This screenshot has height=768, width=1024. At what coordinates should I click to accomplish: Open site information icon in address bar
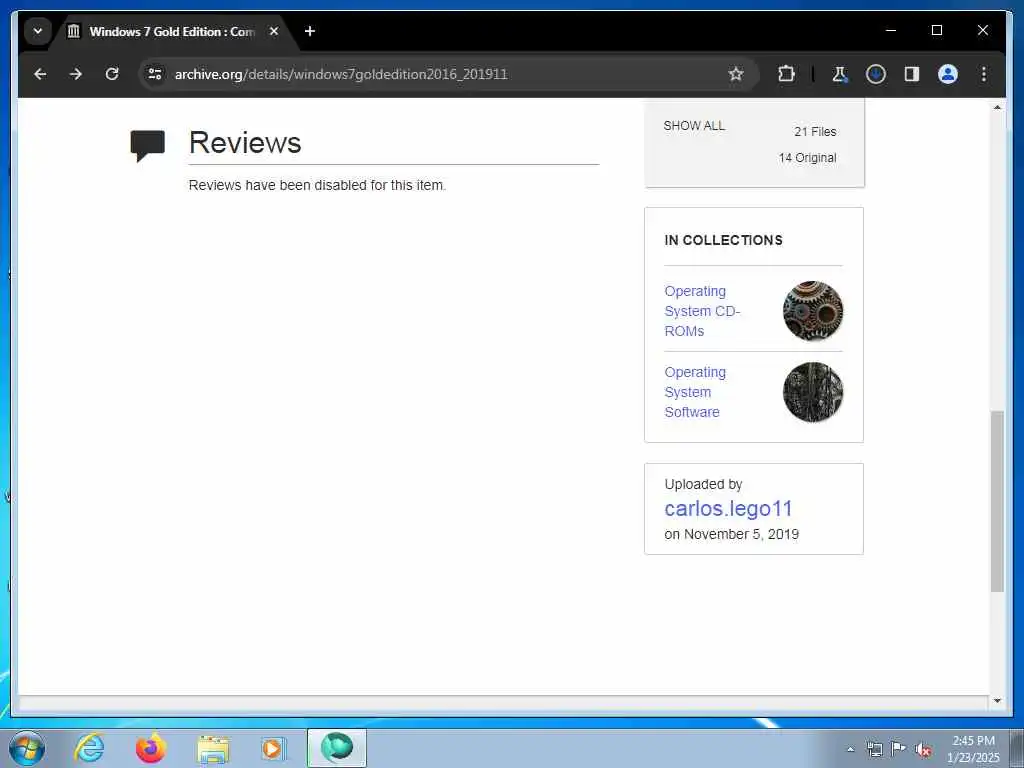[155, 74]
